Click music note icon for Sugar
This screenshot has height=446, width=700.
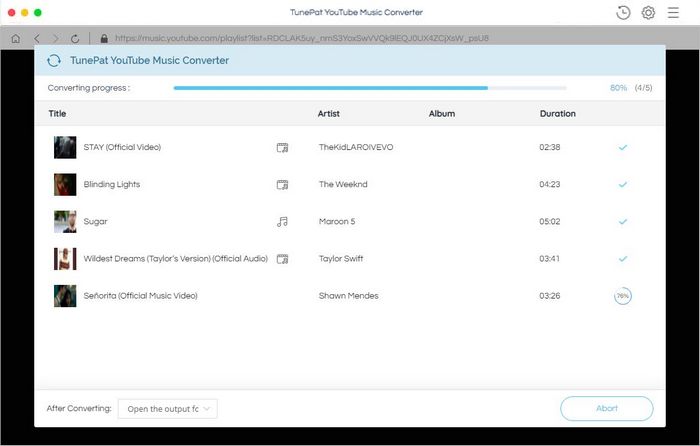(282, 221)
